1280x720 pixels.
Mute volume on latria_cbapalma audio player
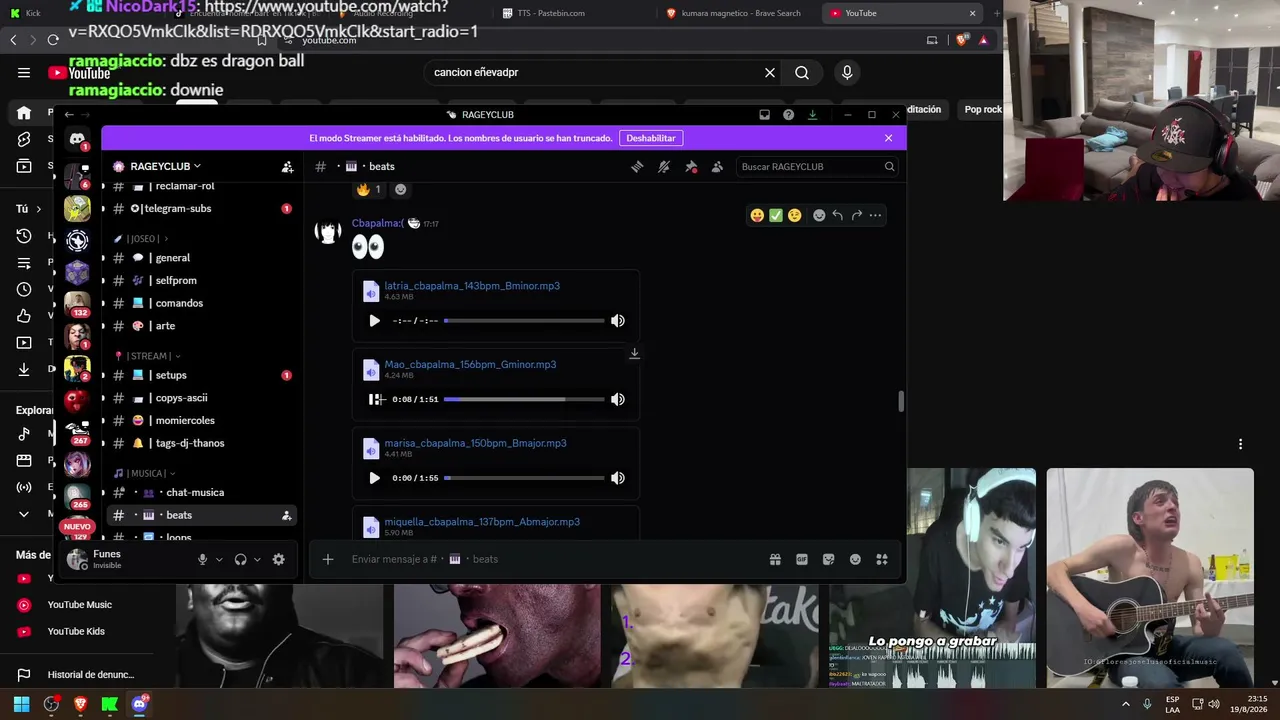tap(618, 321)
